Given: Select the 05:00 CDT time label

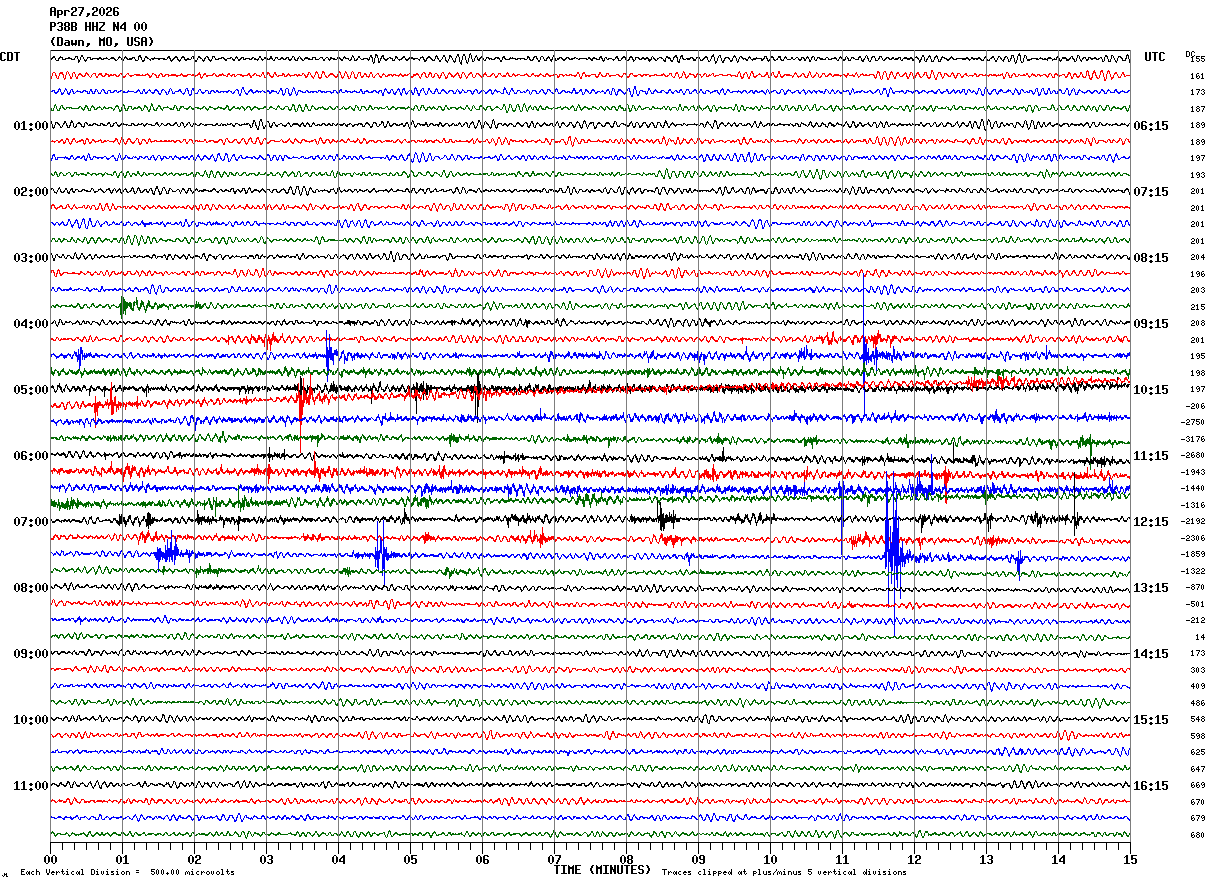Looking at the screenshot, I should [x=30, y=390].
